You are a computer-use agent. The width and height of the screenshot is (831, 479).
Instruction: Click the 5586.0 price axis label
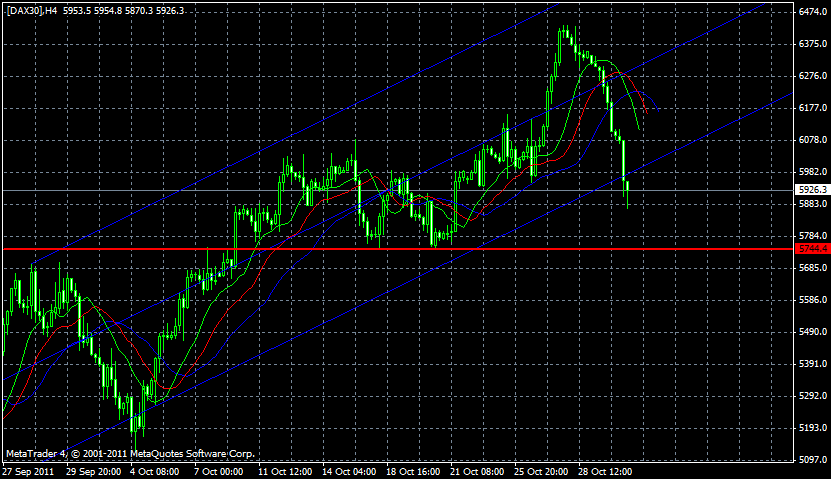click(813, 299)
